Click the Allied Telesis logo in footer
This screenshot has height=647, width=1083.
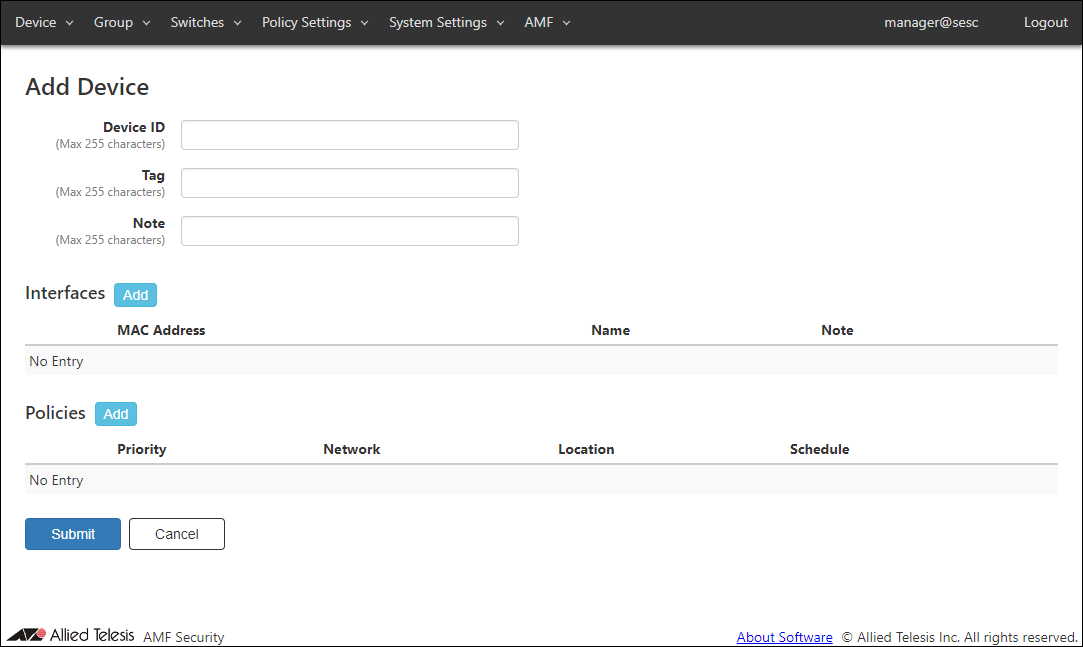tap(70, 635)
